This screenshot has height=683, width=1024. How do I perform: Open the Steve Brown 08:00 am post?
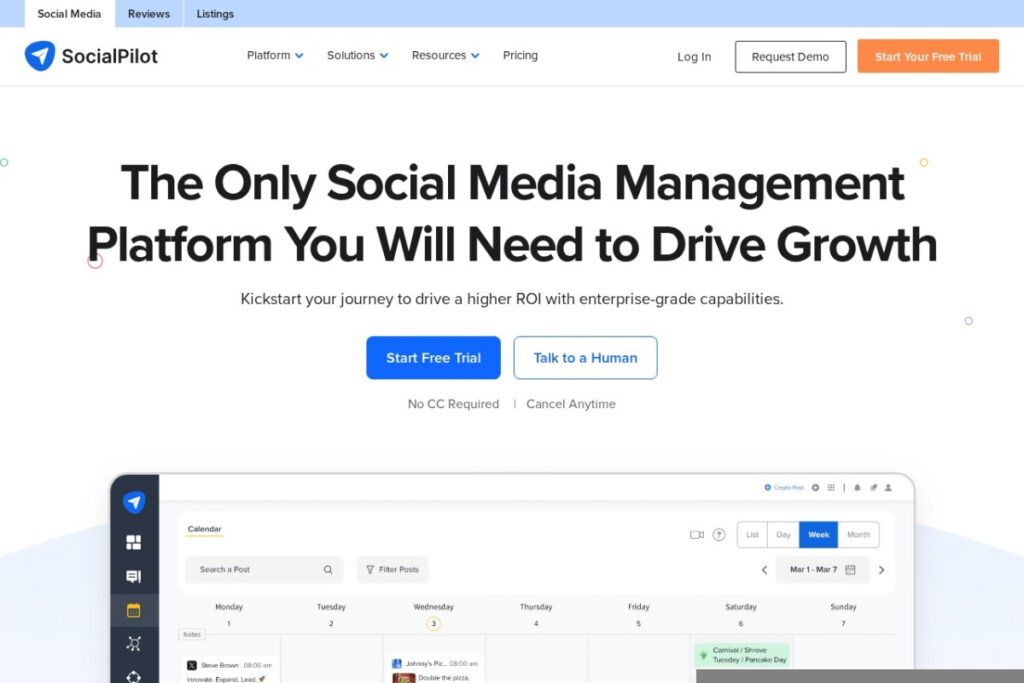coord(229,670)
